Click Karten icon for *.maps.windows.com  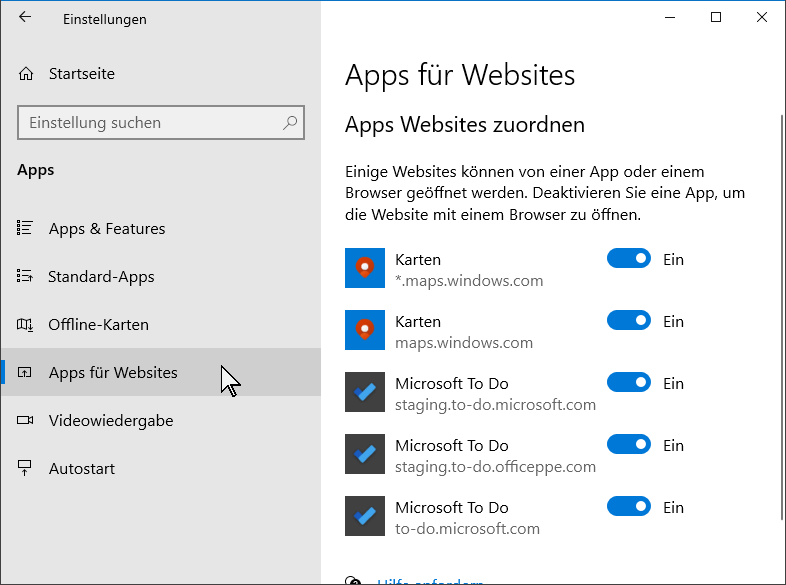click(365, 268)
